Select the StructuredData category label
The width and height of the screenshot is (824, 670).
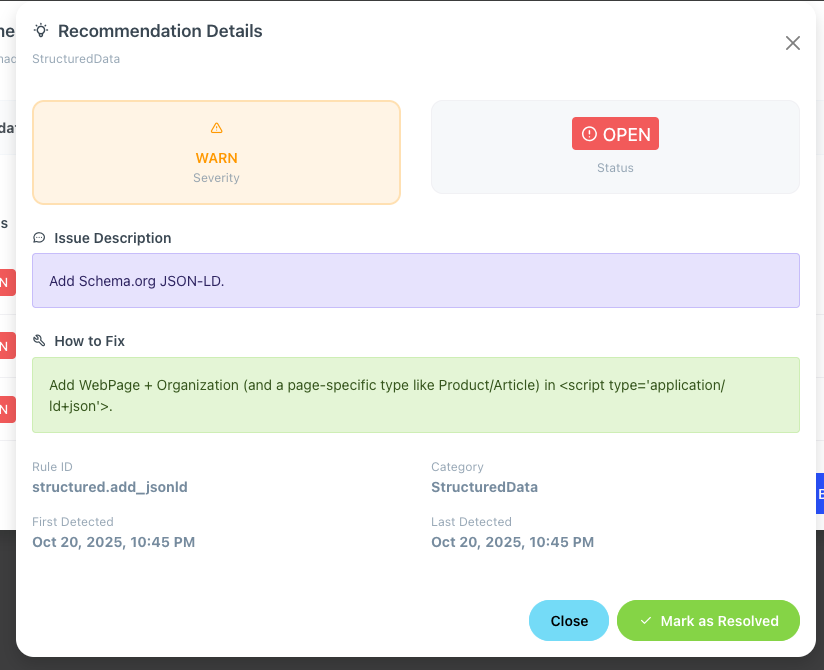click(484, 487)
